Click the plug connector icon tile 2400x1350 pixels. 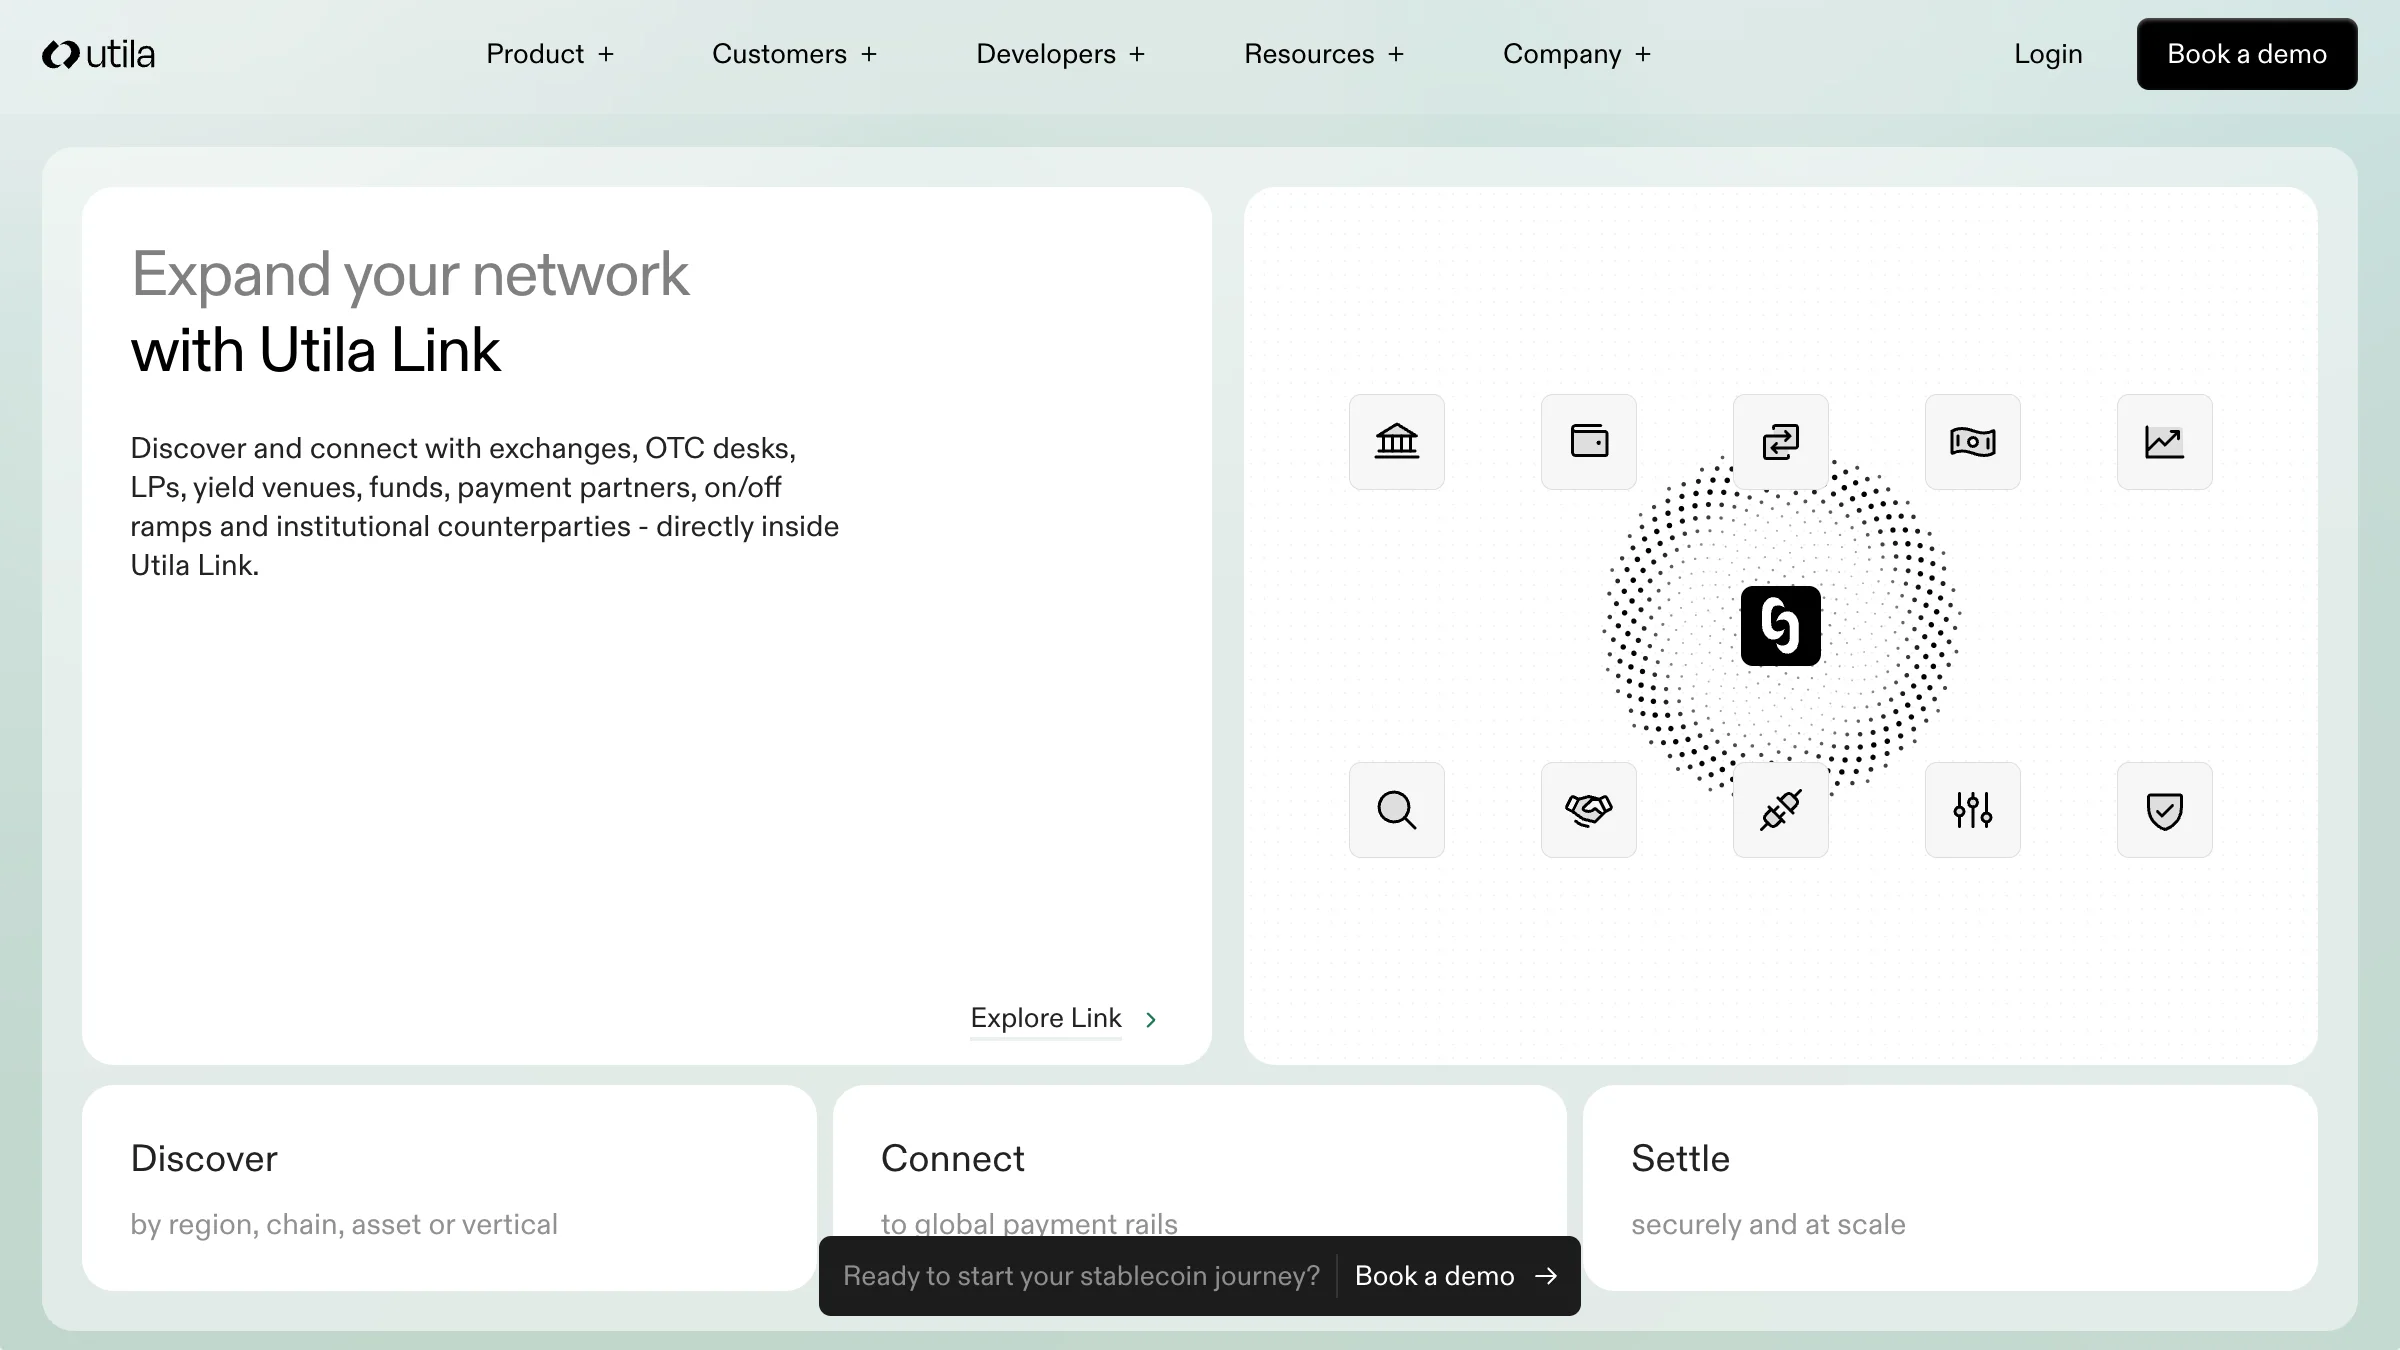[x=1780, y=809]
